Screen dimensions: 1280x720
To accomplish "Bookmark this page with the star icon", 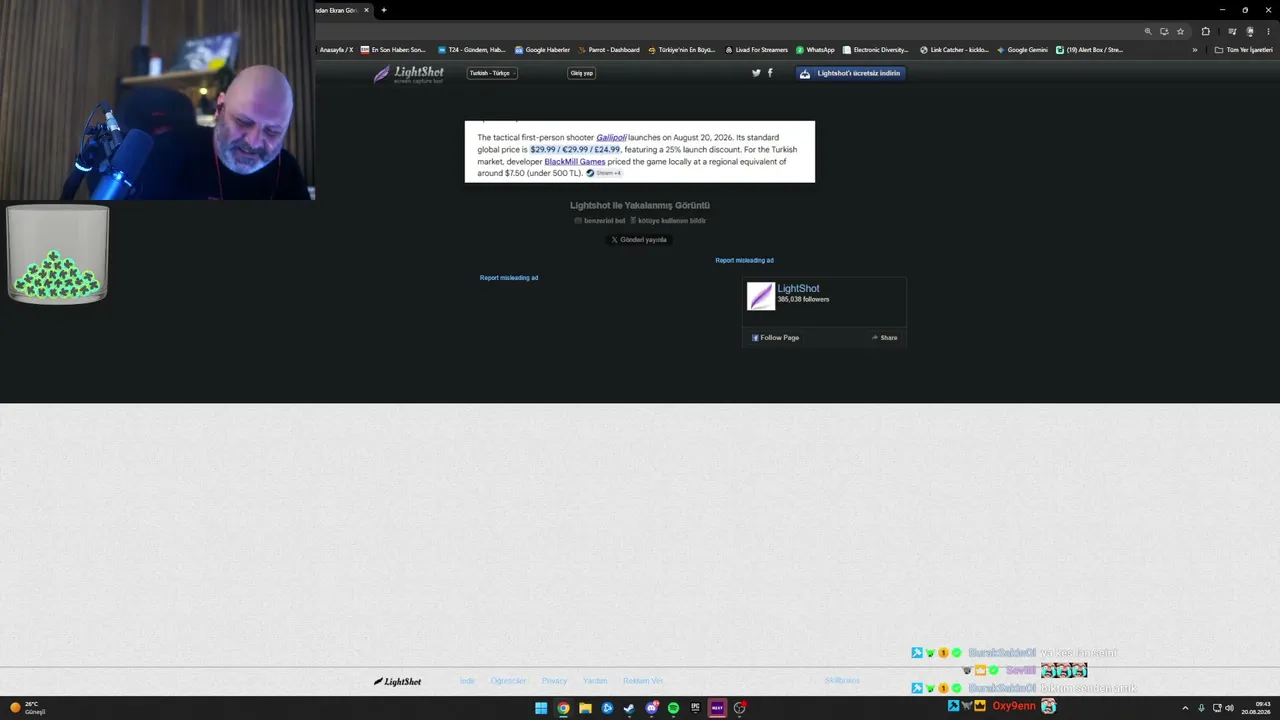I will 1180,31.
